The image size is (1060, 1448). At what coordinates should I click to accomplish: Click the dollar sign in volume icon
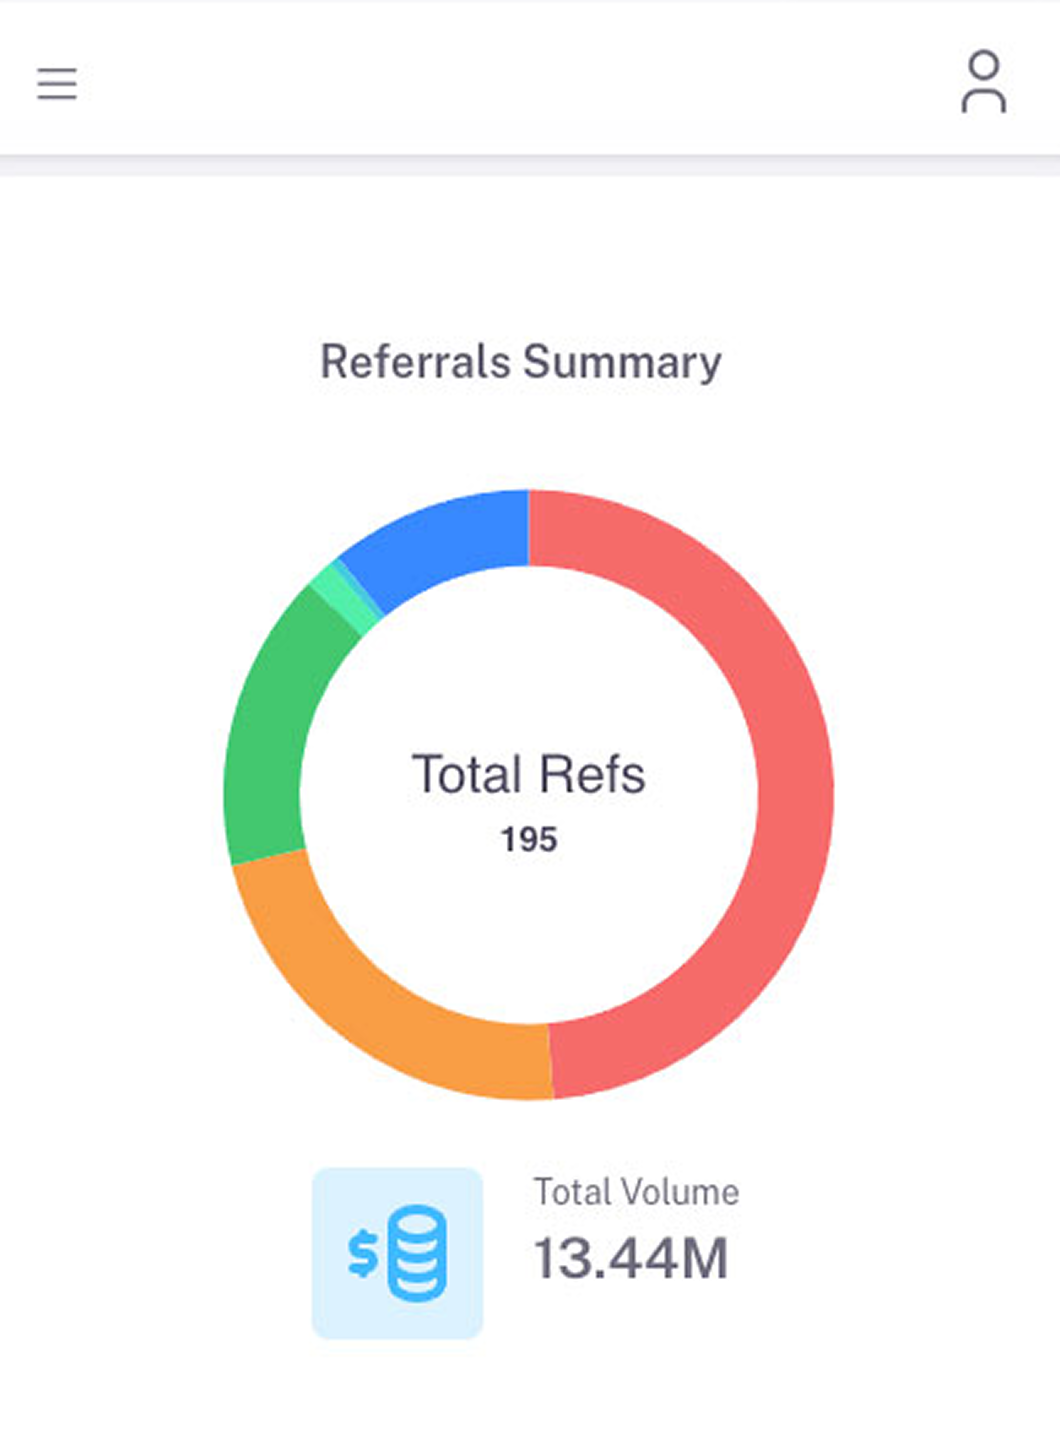[x=363, y=1253]
